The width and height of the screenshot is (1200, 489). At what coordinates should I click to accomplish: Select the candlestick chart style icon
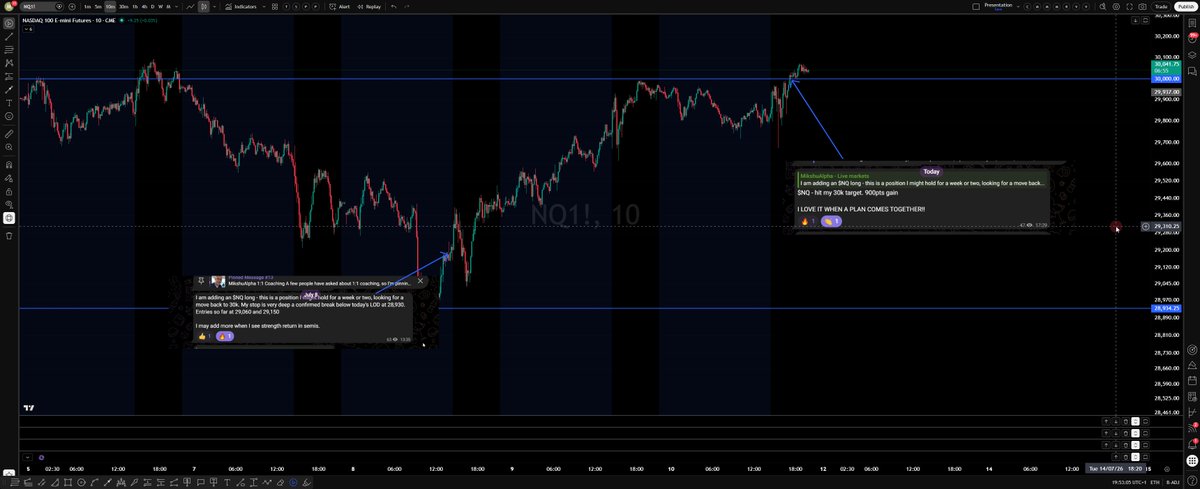203,6
